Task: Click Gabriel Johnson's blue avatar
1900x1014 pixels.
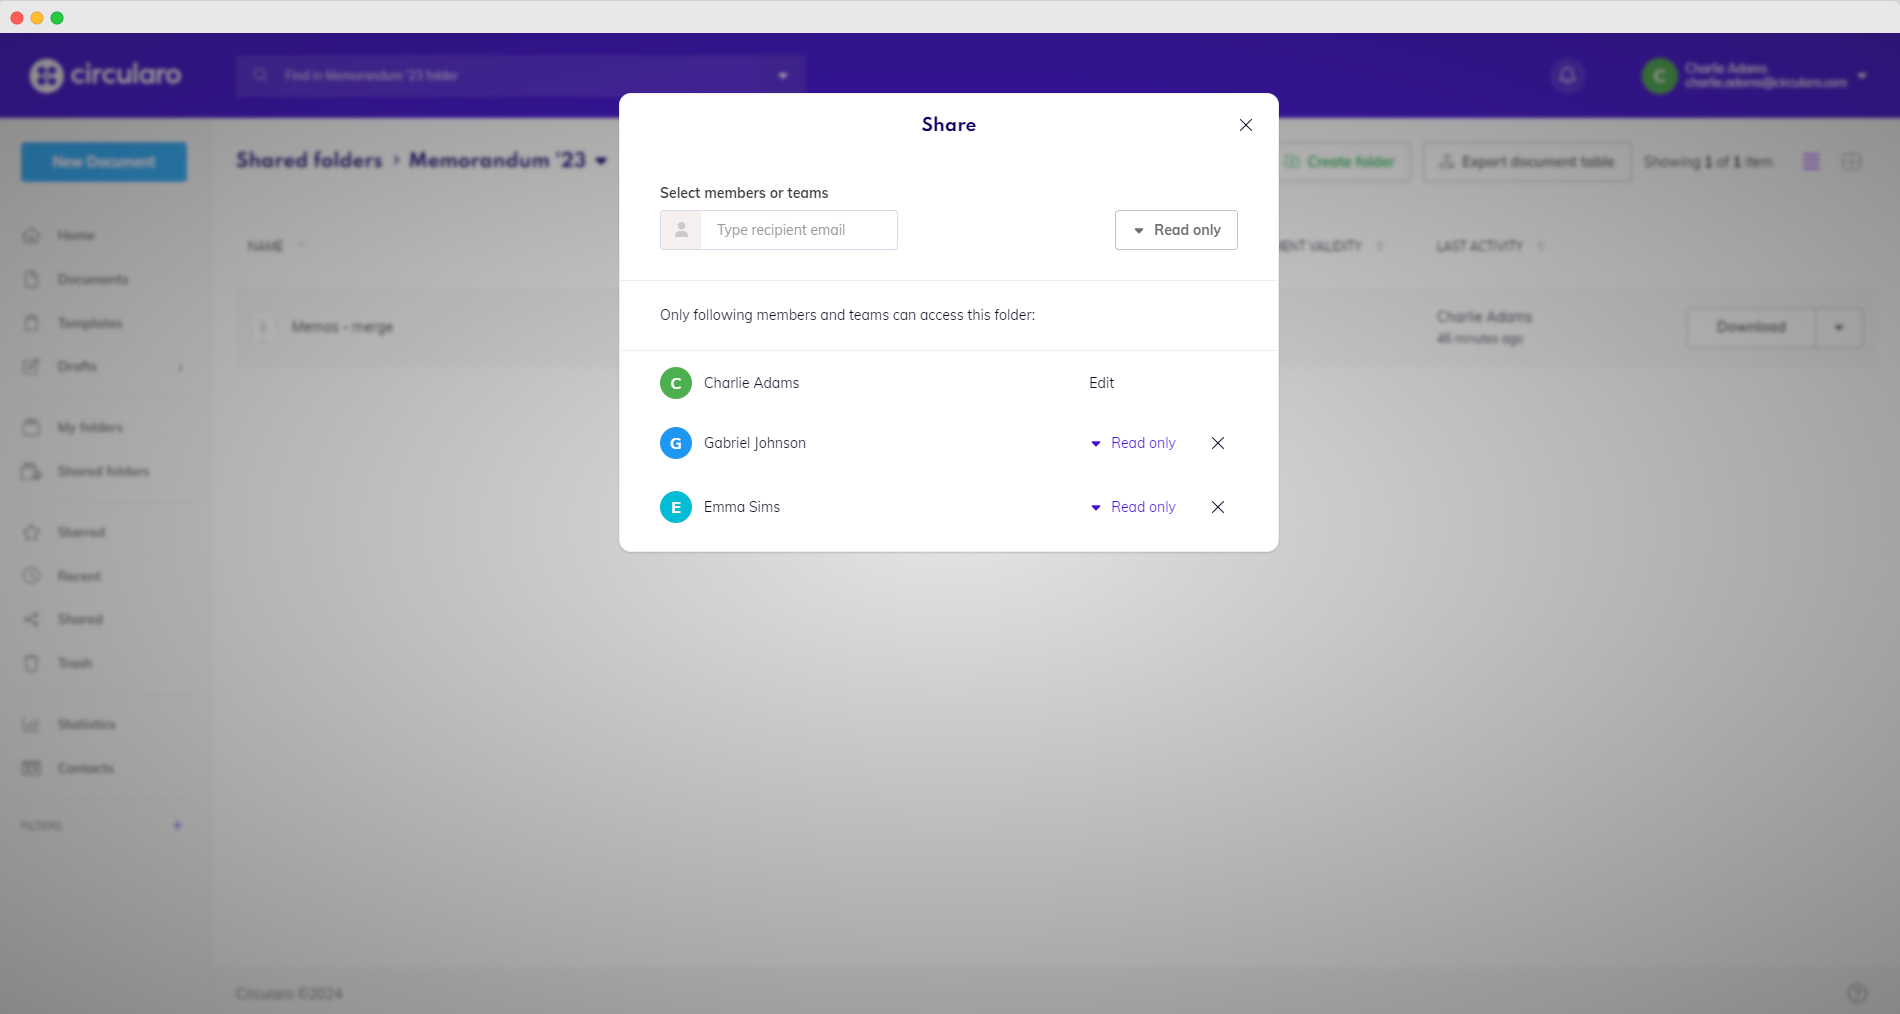Action: click(x=676, y=443)
